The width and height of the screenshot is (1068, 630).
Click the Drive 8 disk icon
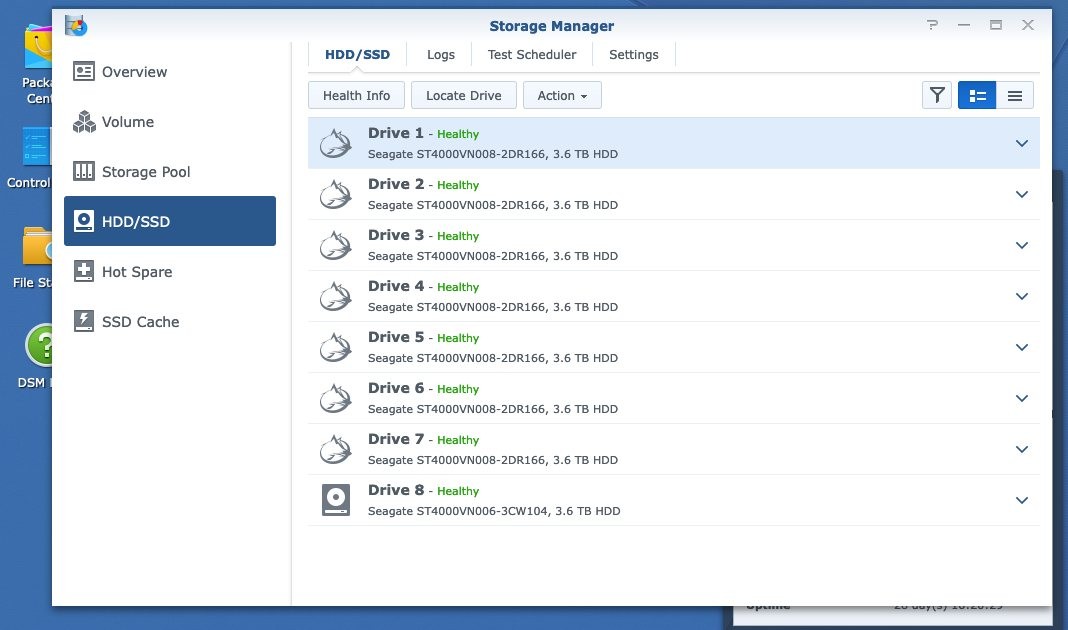point(335,500)
